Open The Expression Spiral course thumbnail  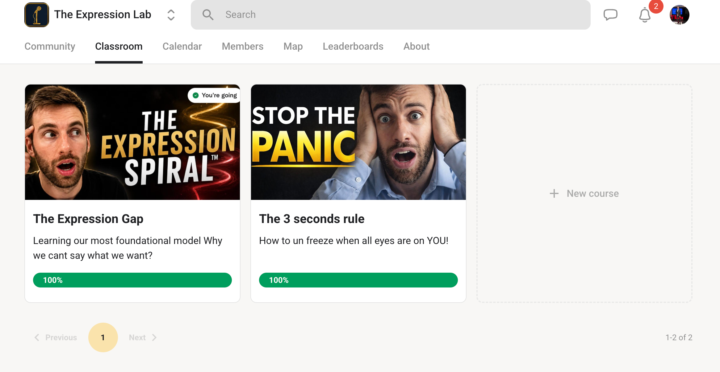tap(132, 142)
